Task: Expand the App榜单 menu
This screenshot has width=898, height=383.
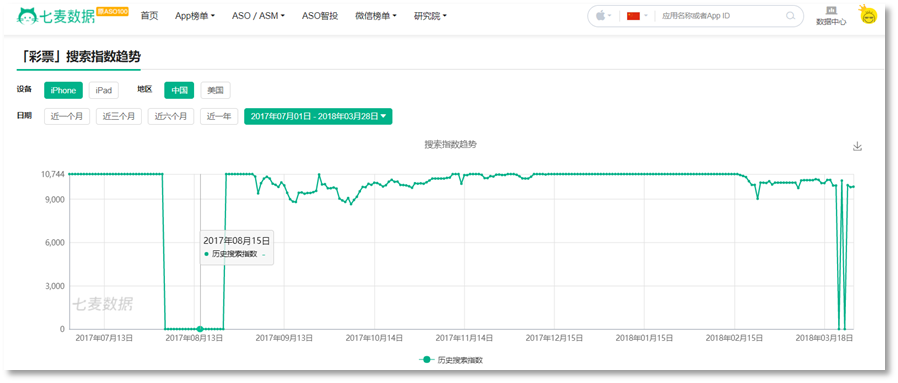Action: tap(195, 16)
